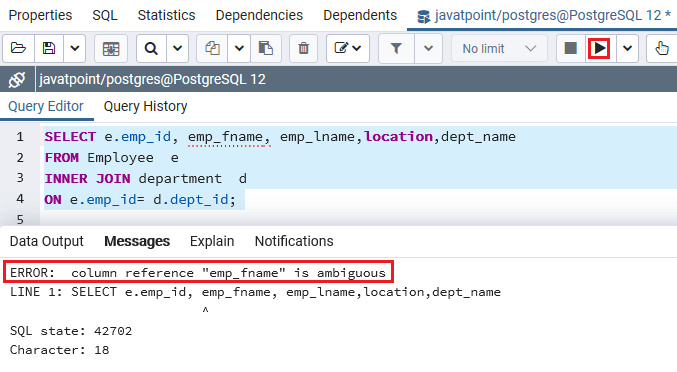Click the SELECT keyword on line 1
This screenshot has width=677, height=372.
[70, 137]
